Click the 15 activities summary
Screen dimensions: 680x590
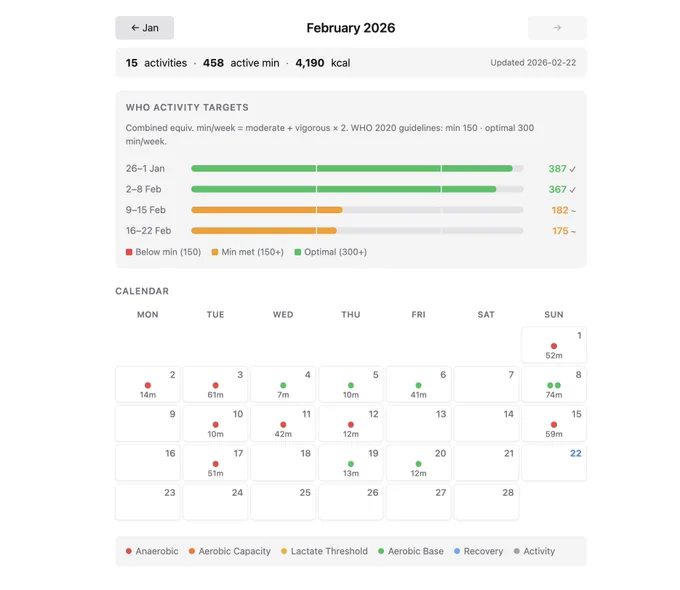pos(156,63)
